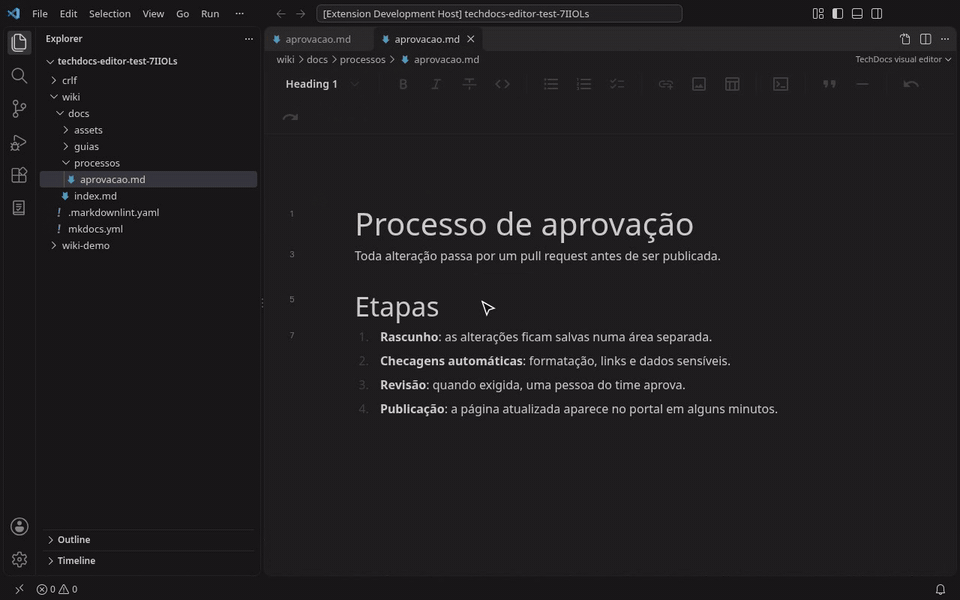Go back with the left arrow
Screen dimensions: 960x600
click(x=280, y=13)
